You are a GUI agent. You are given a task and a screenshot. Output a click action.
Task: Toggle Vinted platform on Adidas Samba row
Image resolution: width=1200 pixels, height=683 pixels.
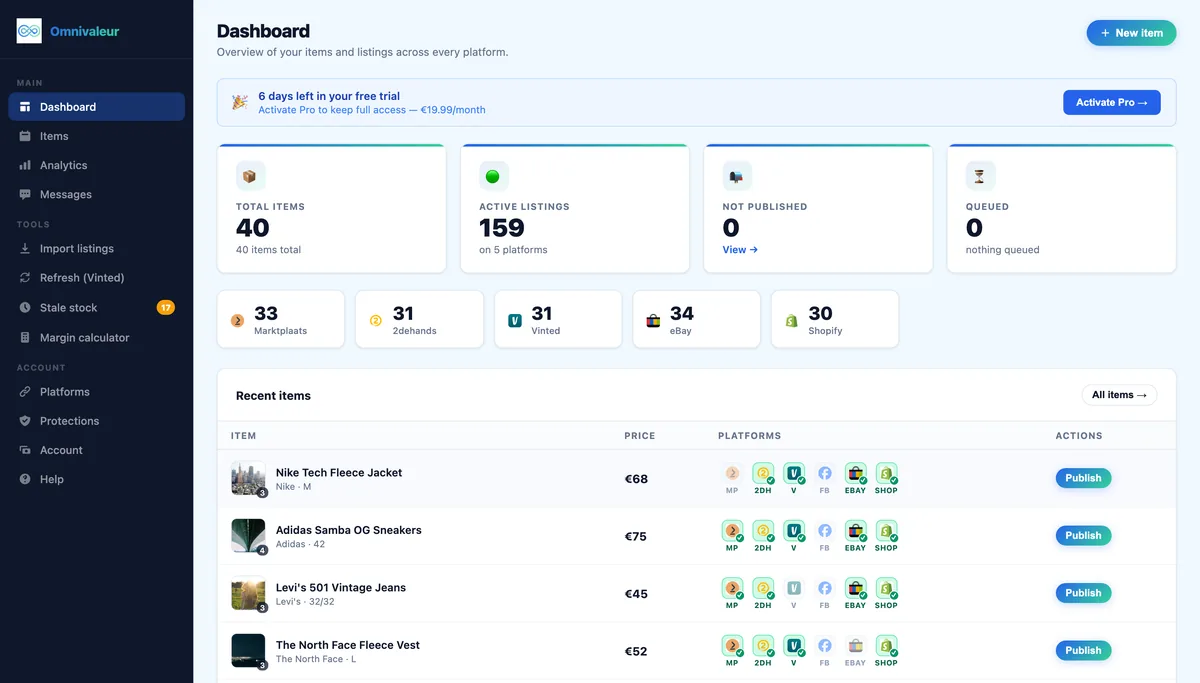[x=794, y=536]
